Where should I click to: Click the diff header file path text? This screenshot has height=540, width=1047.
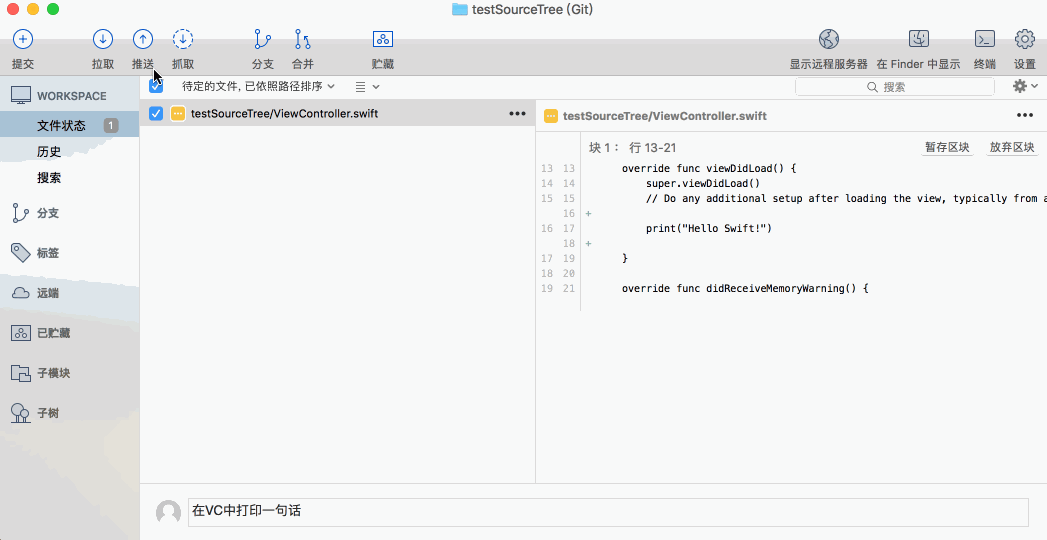tap(664, 115)
